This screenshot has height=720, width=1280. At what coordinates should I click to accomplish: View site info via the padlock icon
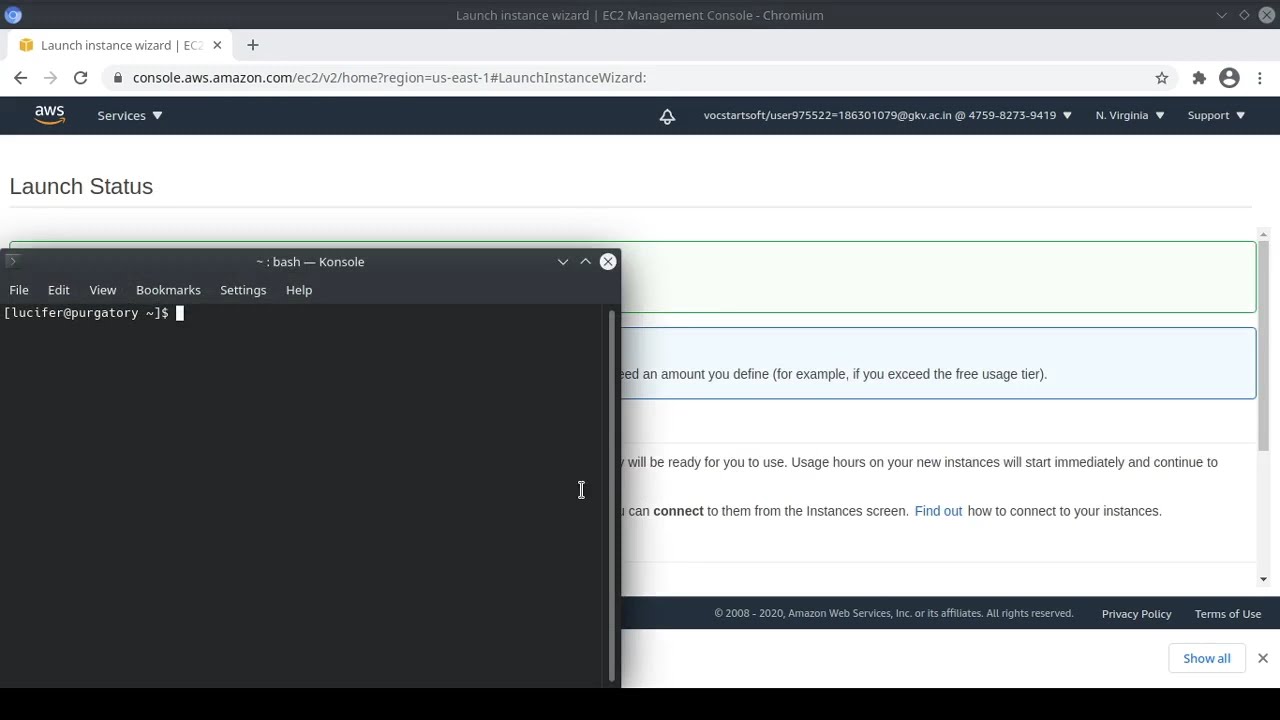118,78
